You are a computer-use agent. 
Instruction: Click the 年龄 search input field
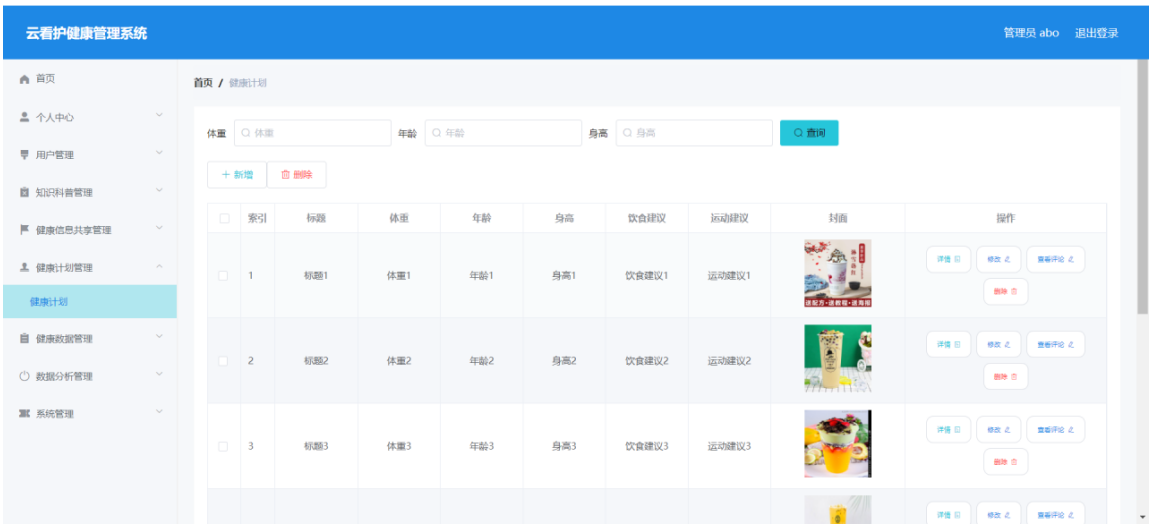click(503, 133)
